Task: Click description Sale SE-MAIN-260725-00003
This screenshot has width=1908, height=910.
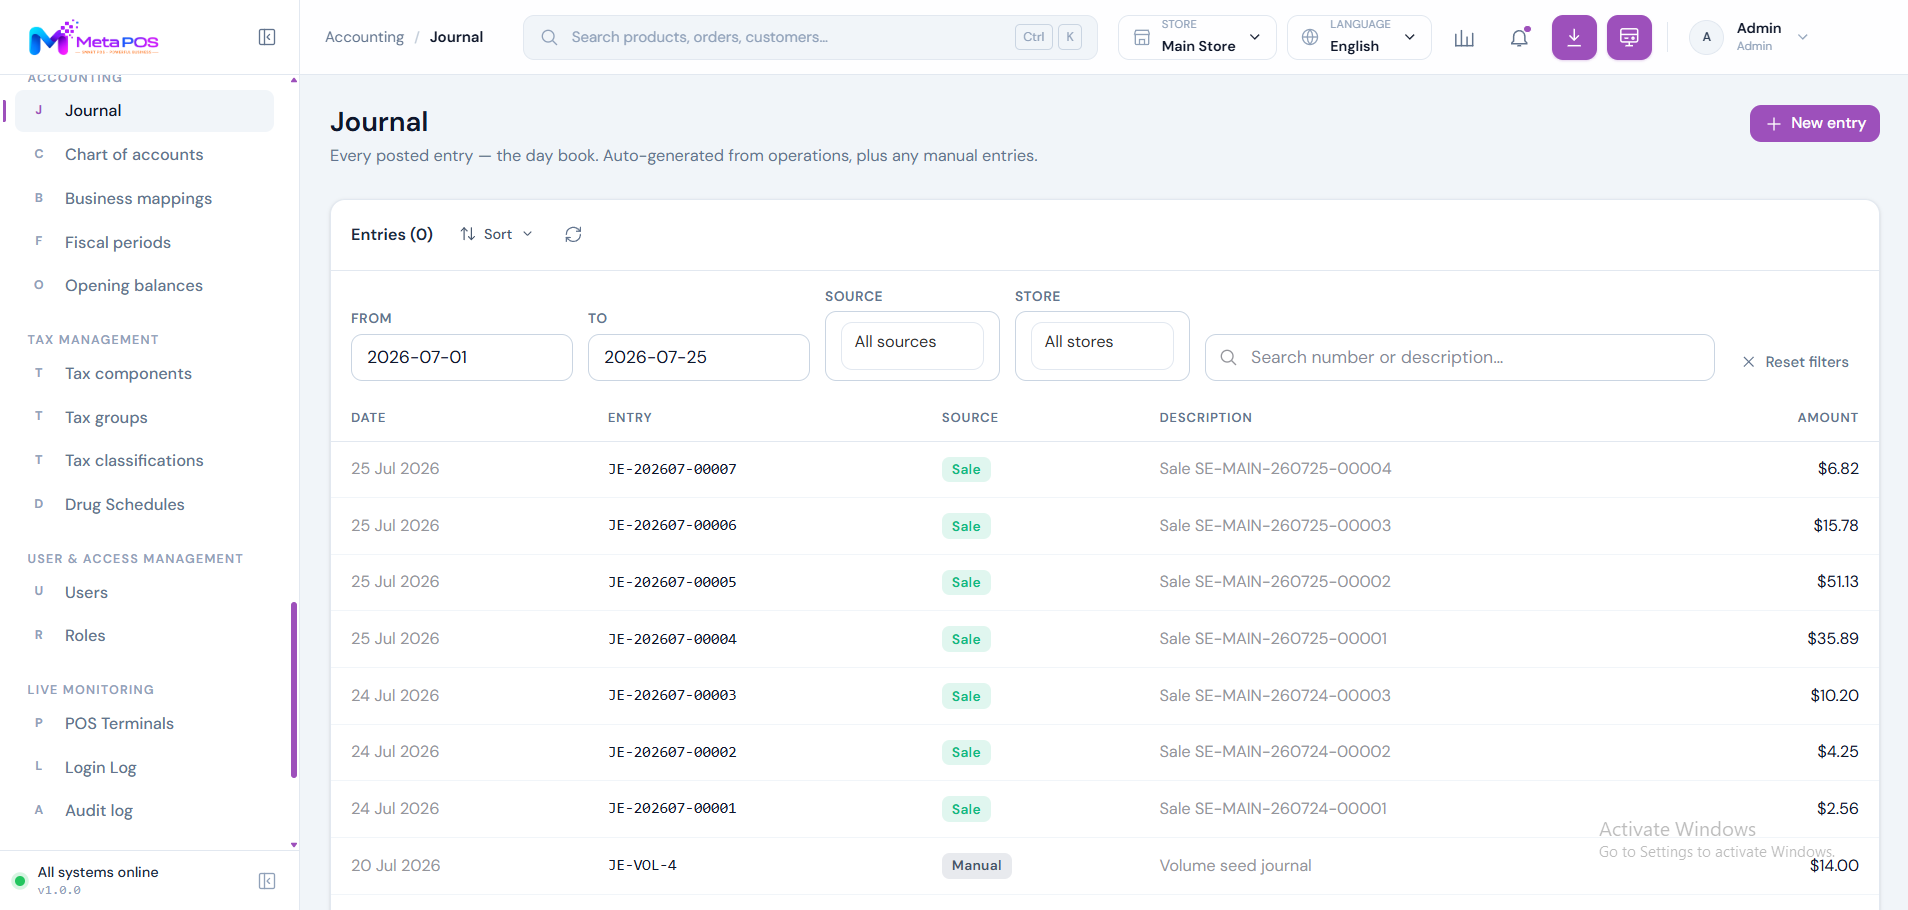Action: point(1275,525)
